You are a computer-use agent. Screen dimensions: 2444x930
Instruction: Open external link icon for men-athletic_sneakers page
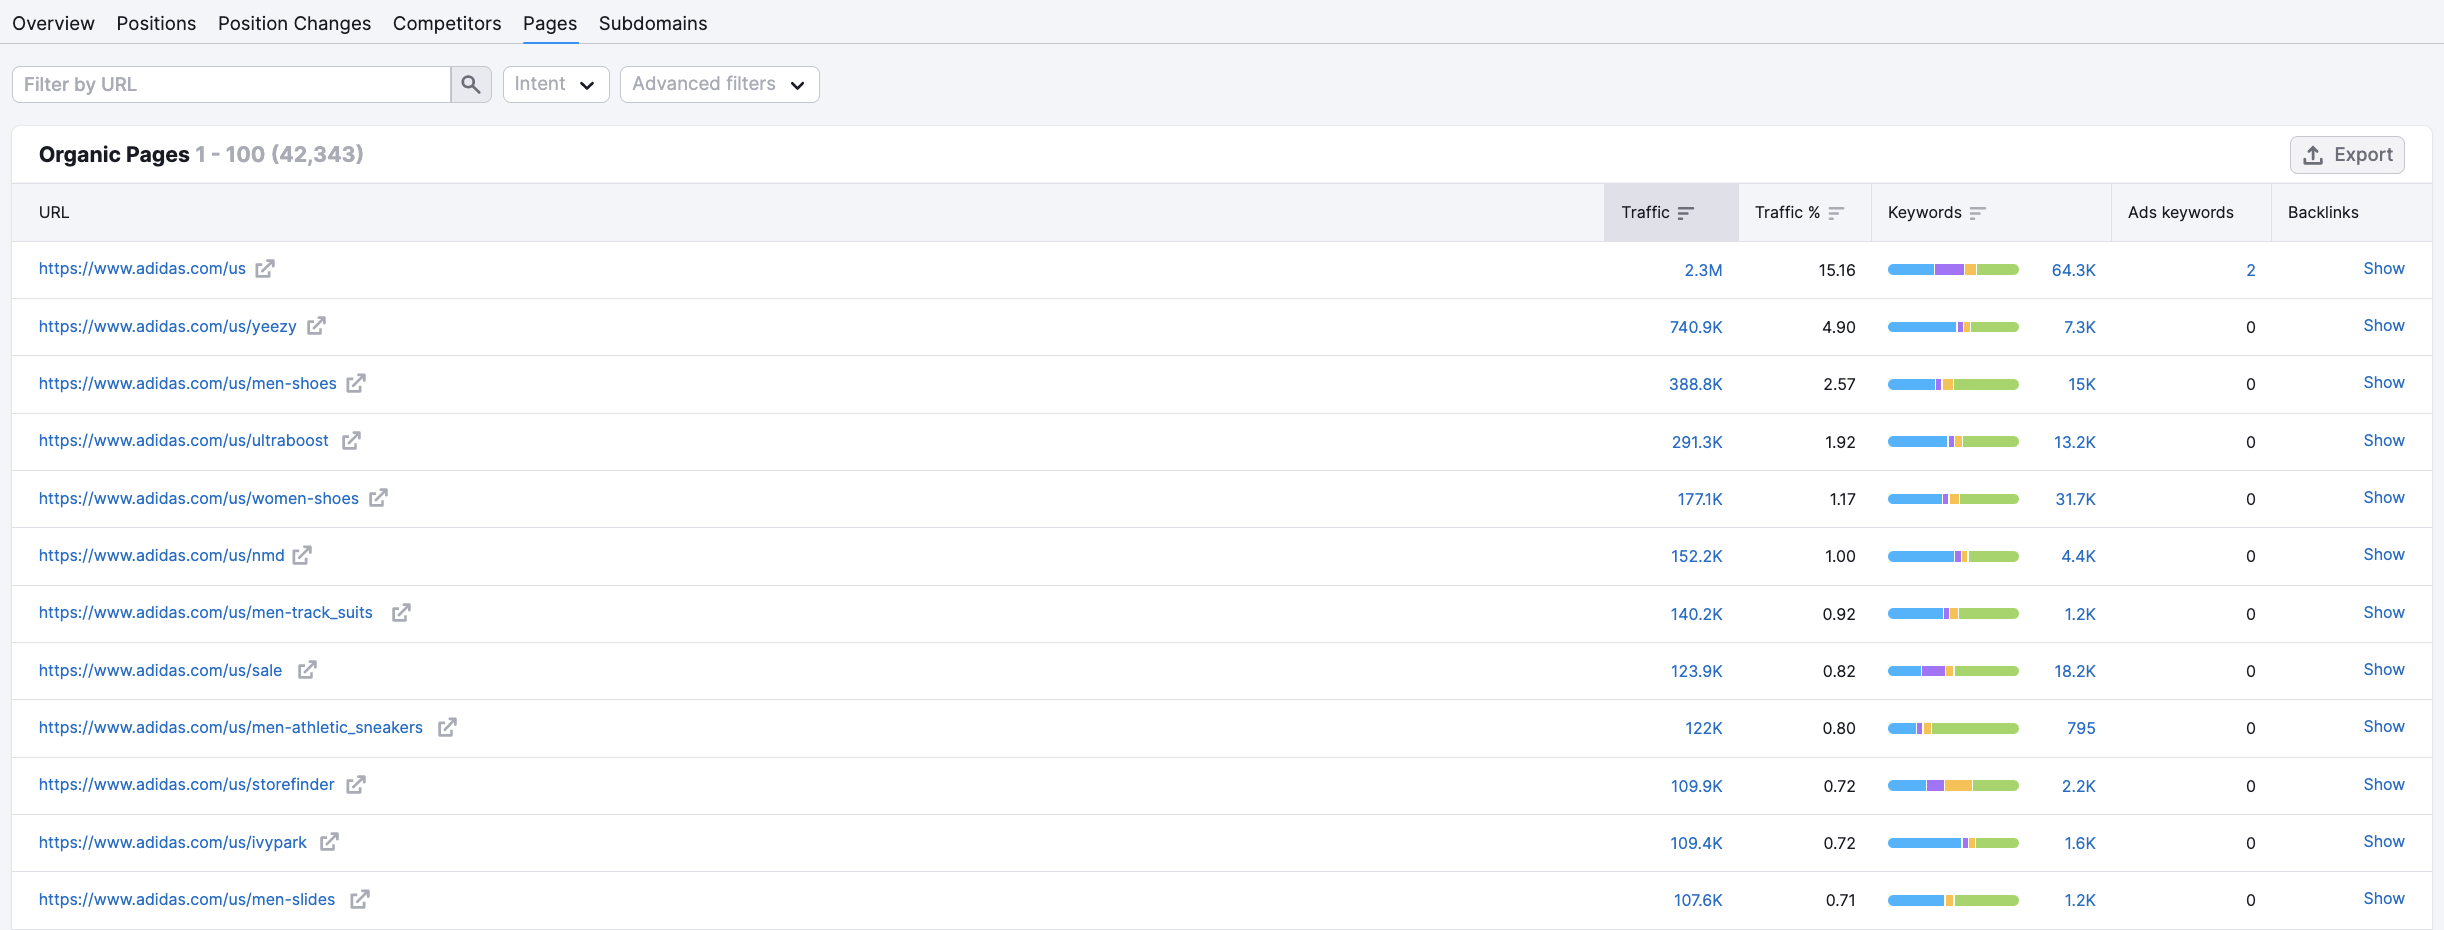click(447, 727)
